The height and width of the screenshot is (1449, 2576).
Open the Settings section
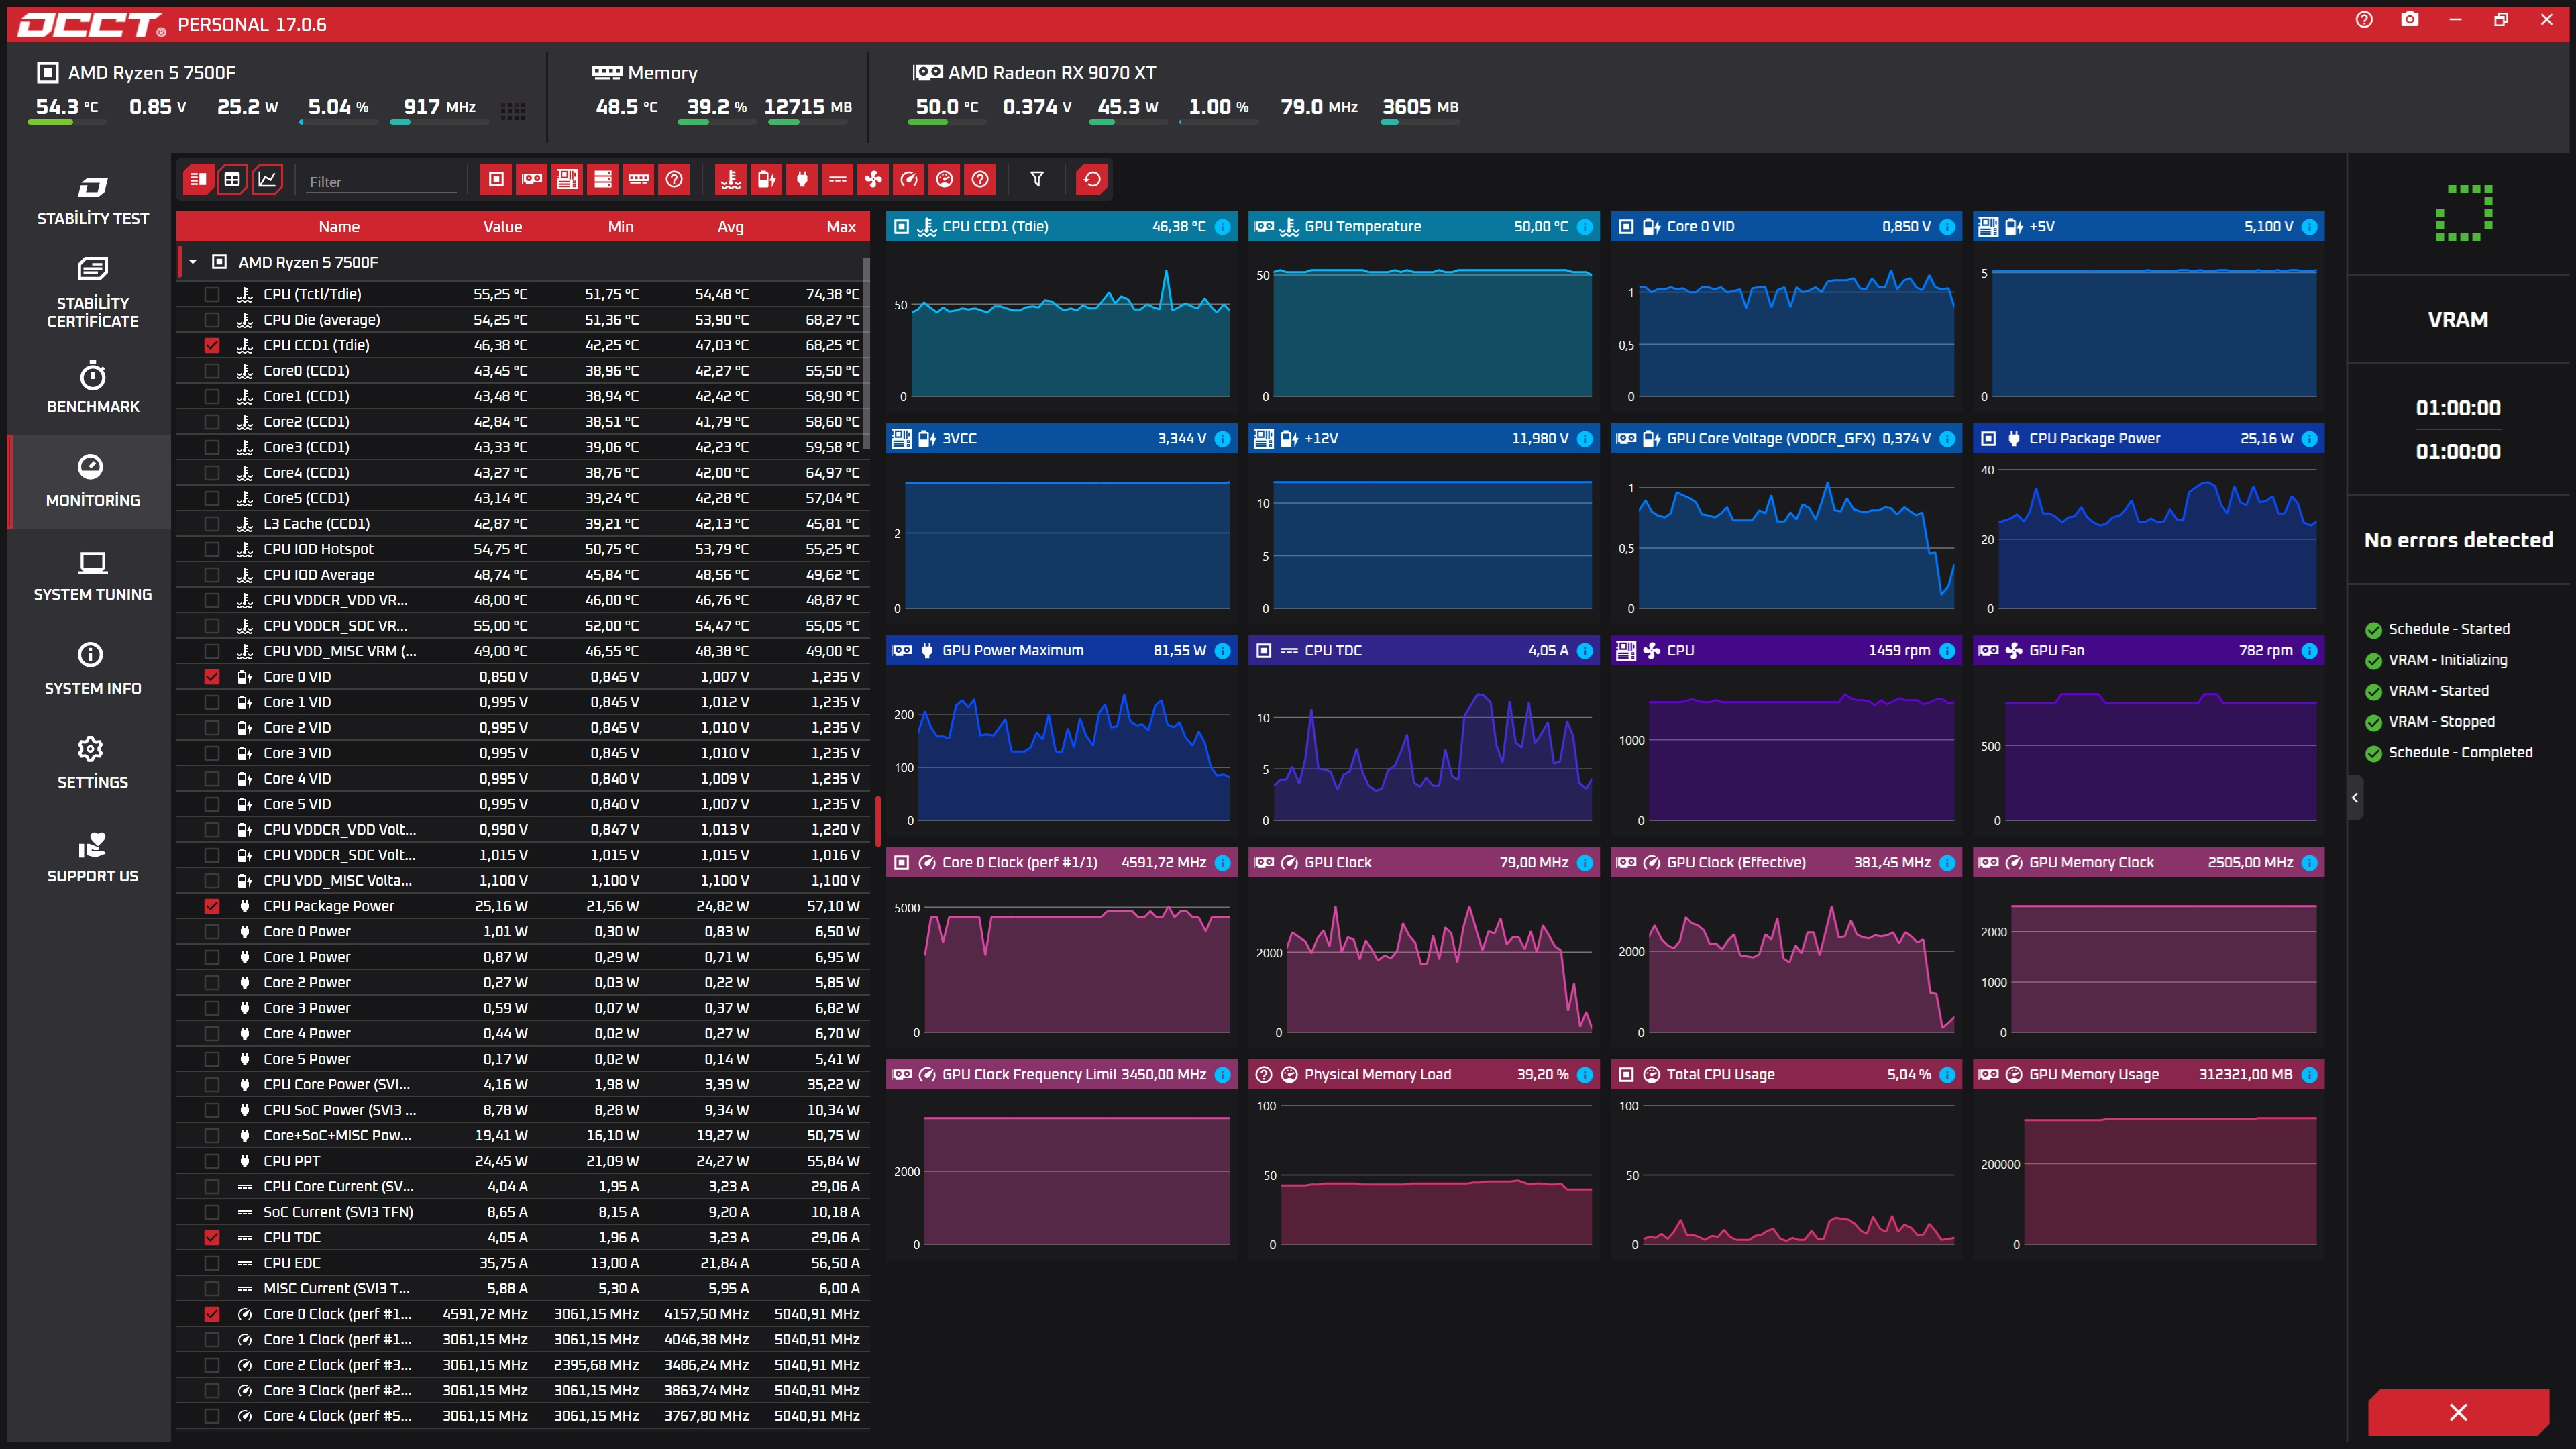(x=92, y=763)
